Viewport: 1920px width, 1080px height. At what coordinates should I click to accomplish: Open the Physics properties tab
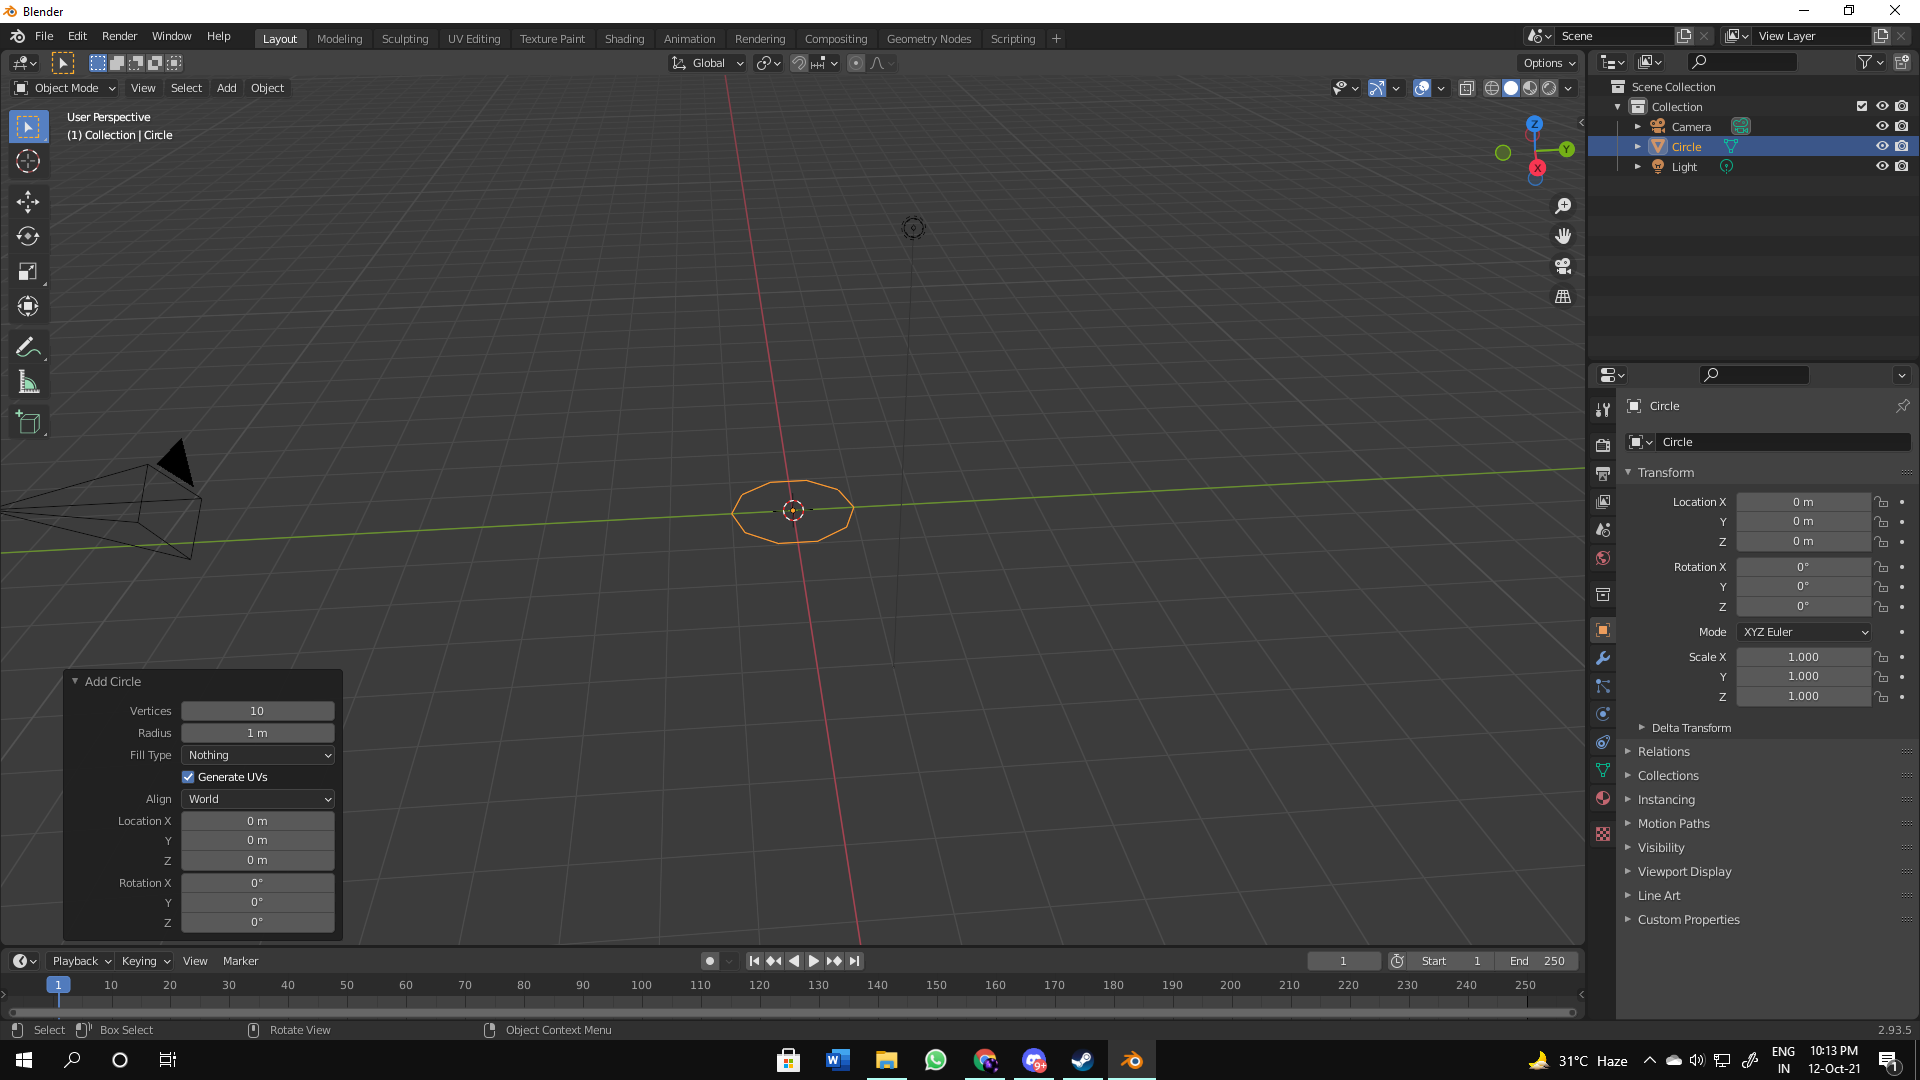click(x=1603, y=714)
